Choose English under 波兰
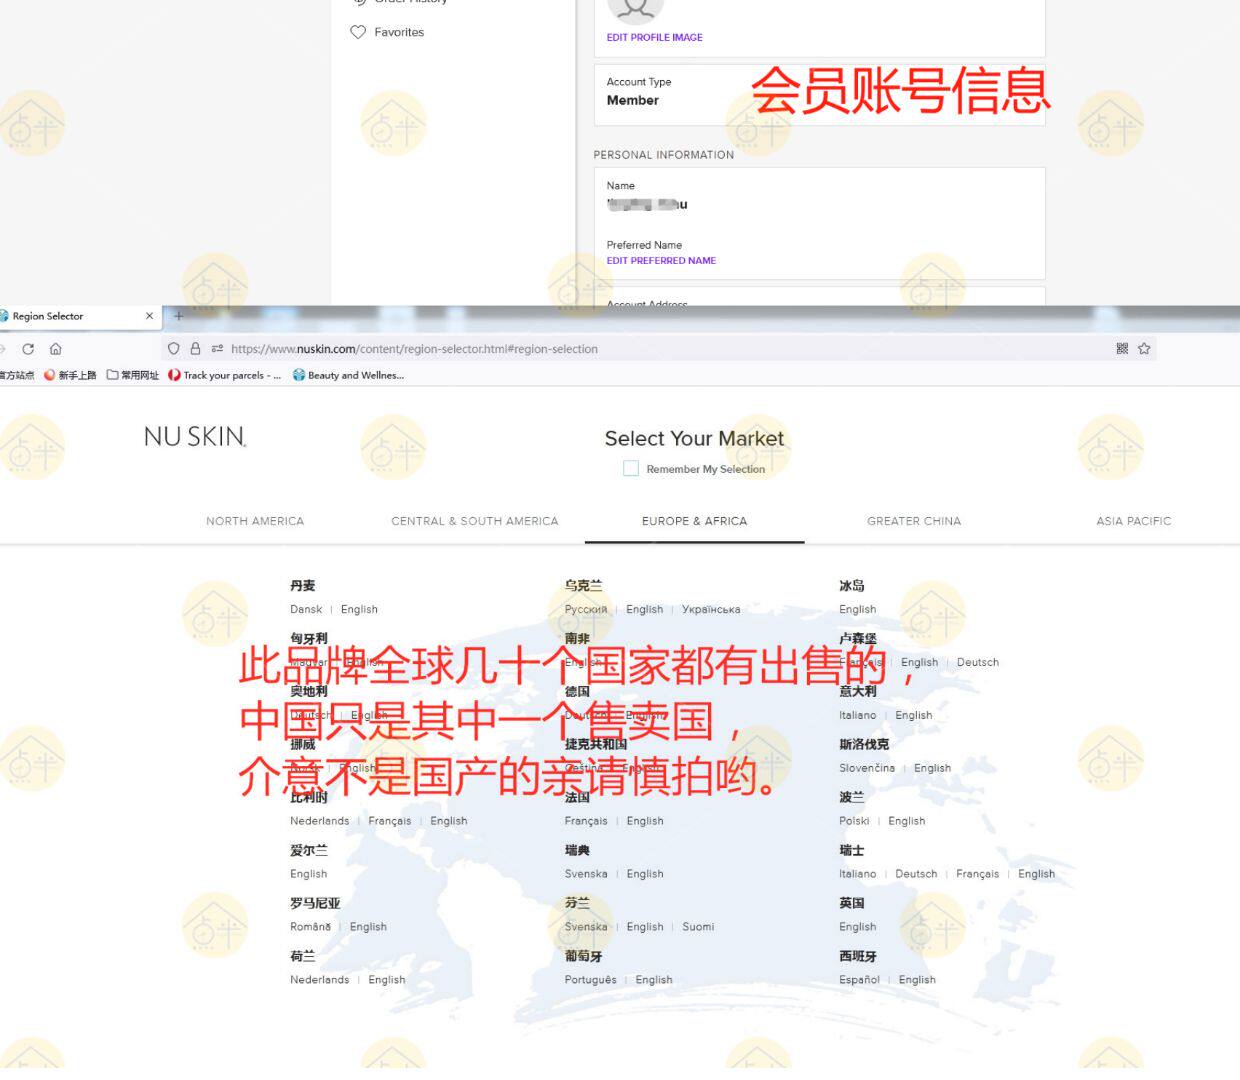This screenshot has width=1240, height=1080. coord(907,822)
